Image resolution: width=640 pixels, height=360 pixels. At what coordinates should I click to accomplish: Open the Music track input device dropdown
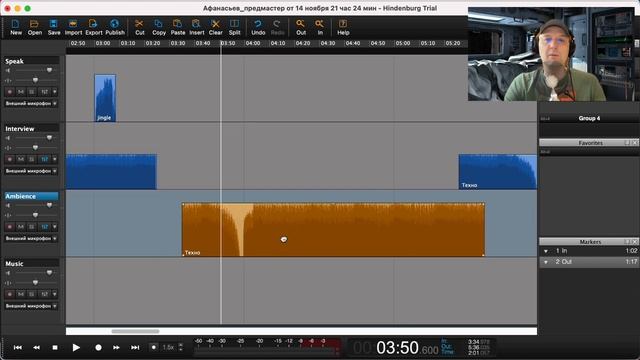point(31,306)
